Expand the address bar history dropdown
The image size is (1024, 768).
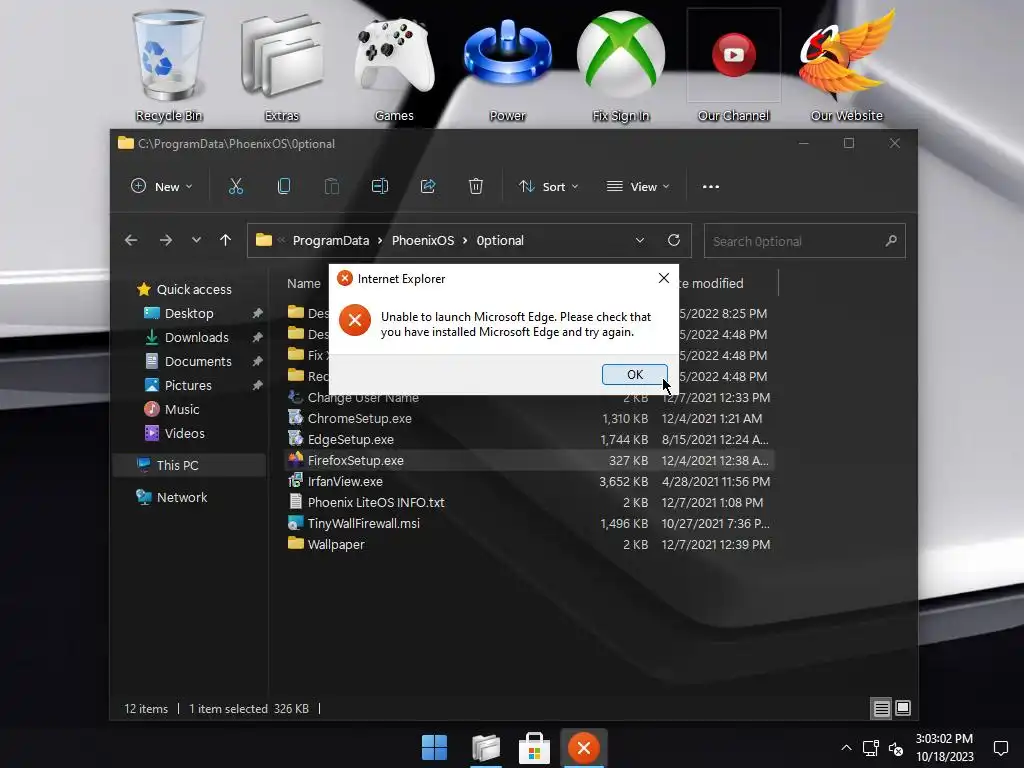coord(640,240)
